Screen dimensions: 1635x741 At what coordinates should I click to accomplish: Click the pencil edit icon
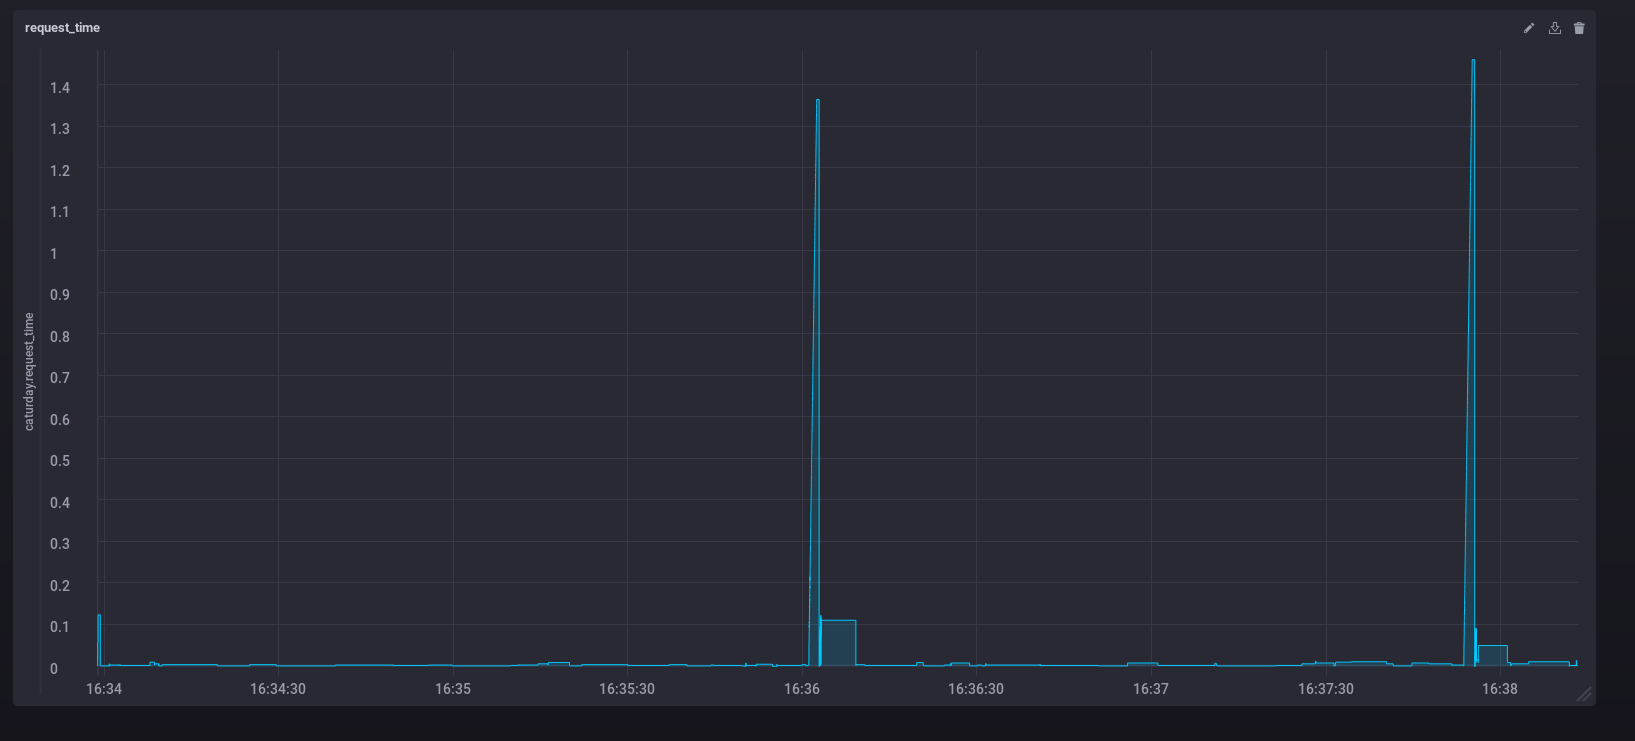[1529, 28]
